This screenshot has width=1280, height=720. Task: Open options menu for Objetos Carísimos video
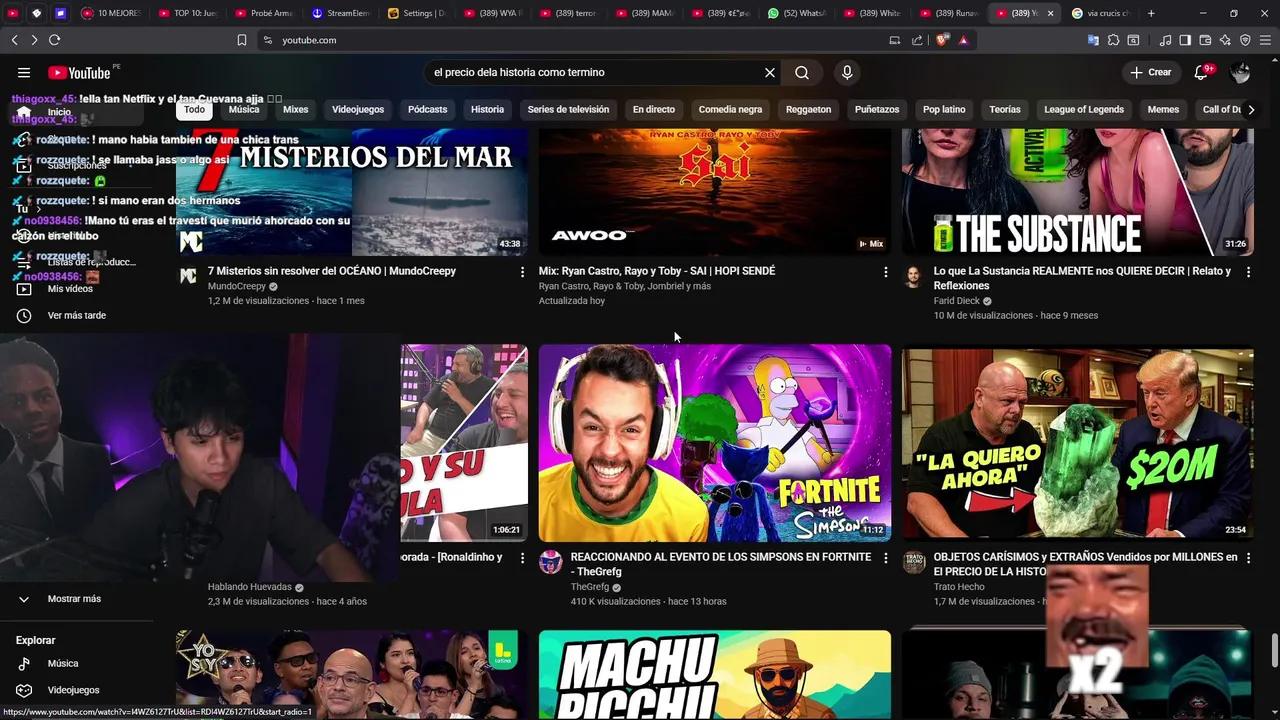[1248, 557]
